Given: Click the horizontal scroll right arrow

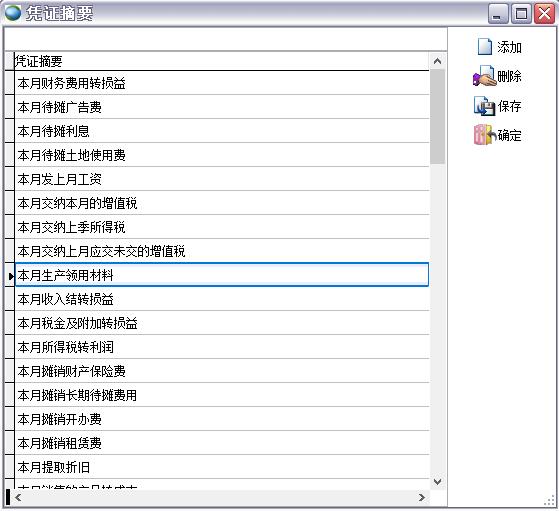Looking at the screenshot, I should point(422,497).
